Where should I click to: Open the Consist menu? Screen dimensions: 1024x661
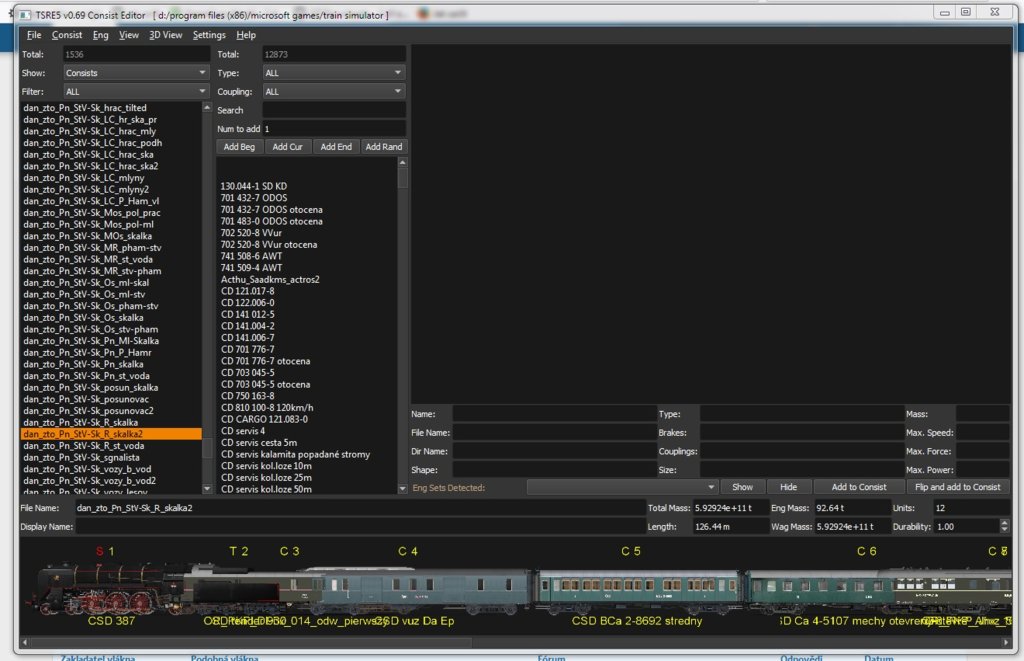[x=67, y=35]
